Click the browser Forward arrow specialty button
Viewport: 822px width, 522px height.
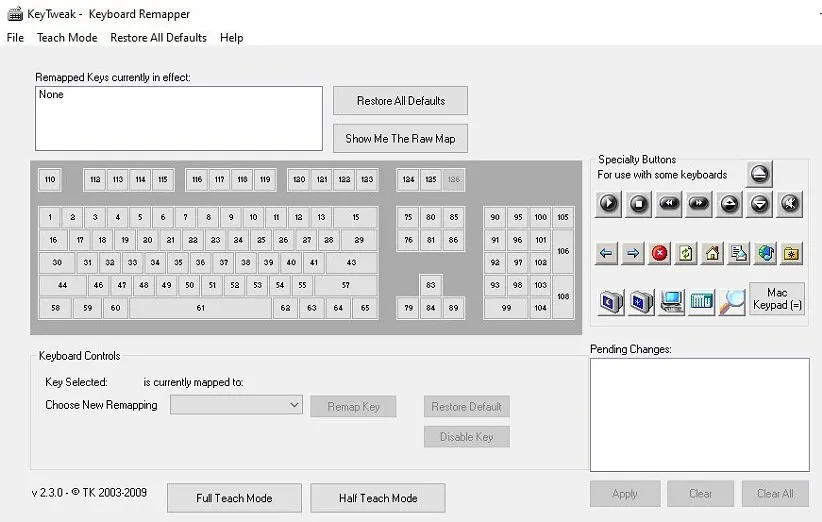tap(633, 254)
